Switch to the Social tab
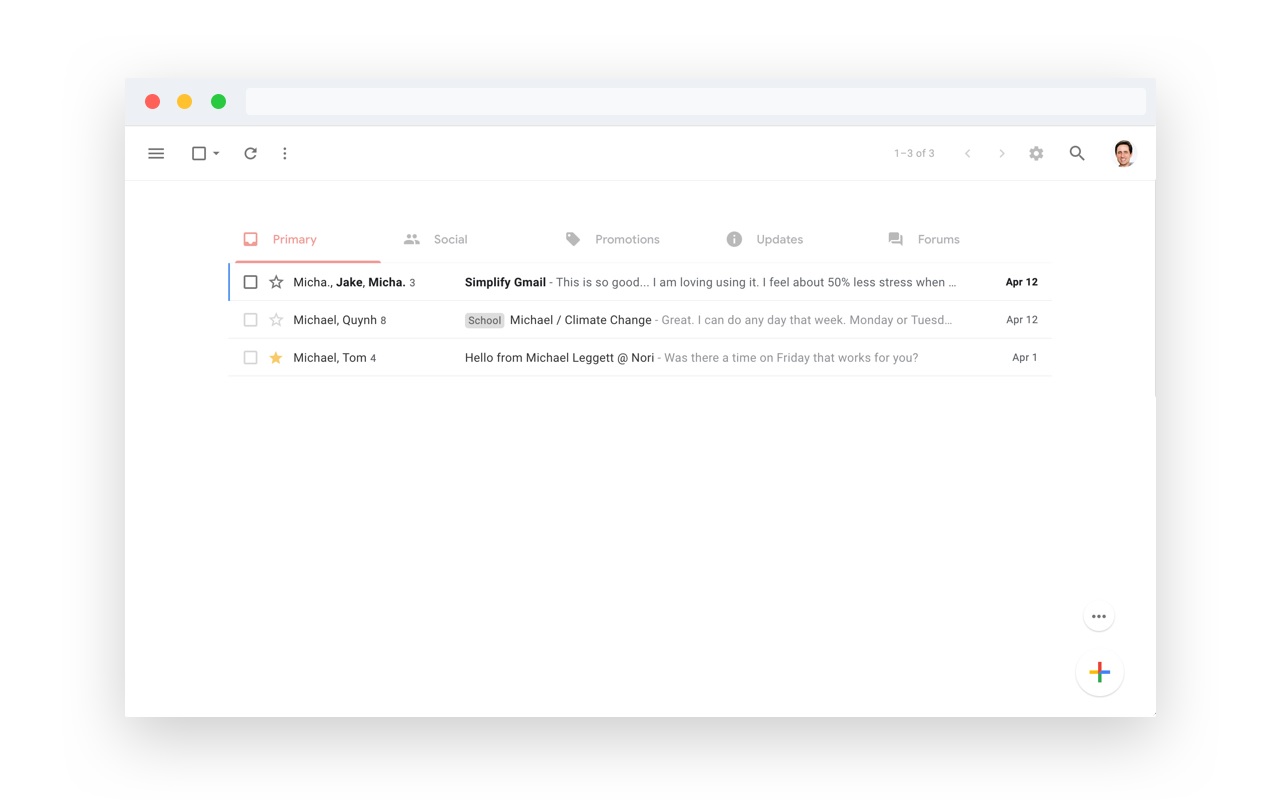 (x=436, y=239)
